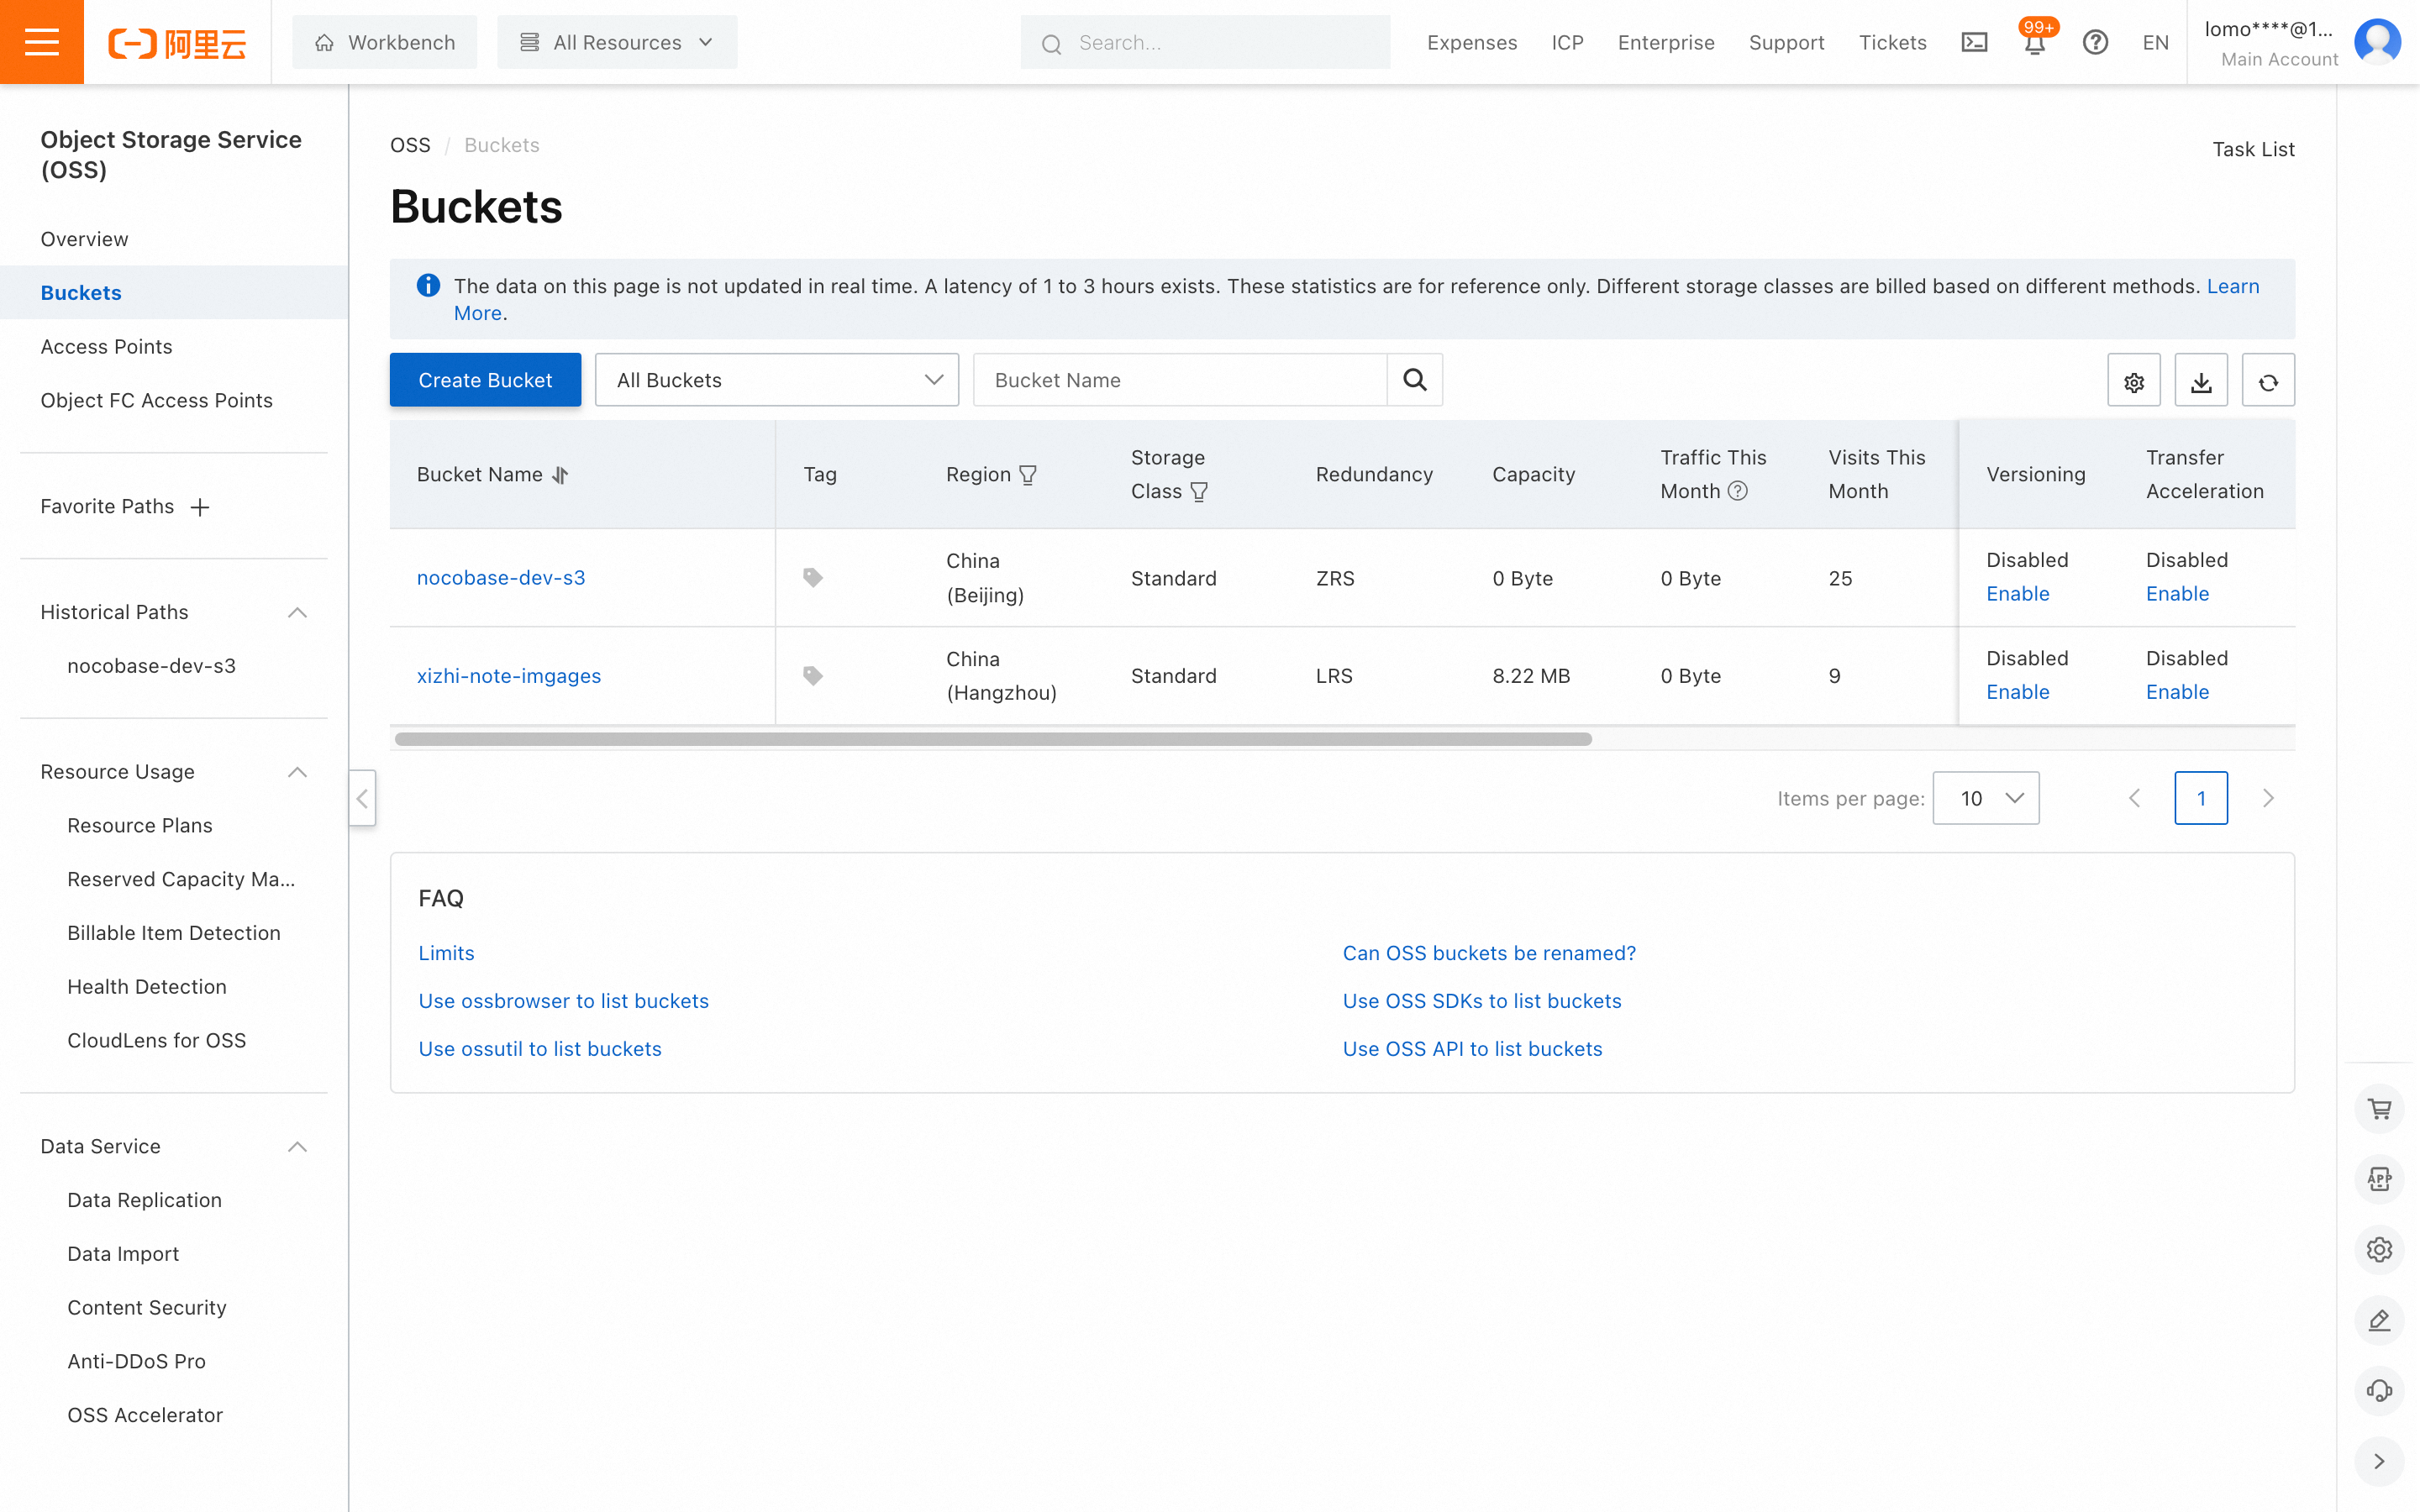Add a favorite path with plus

pyautogui.click(x=200, y=507)
